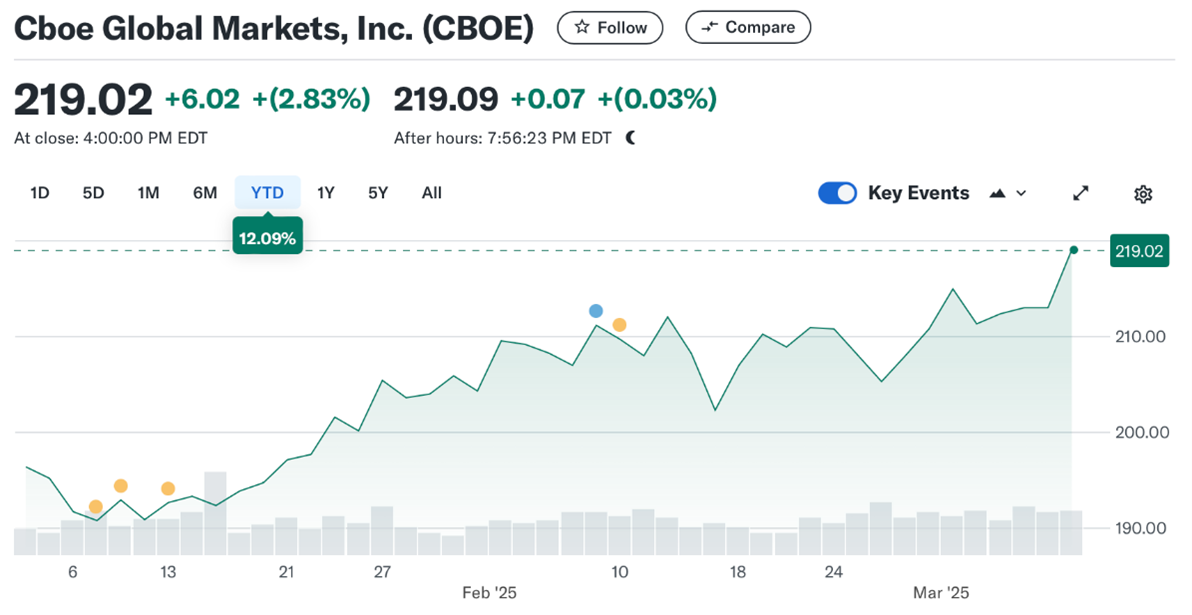The width and height of the screenshot is (1192, 615).
Task: Select the 5Y time range
Action: coord(378,193)
